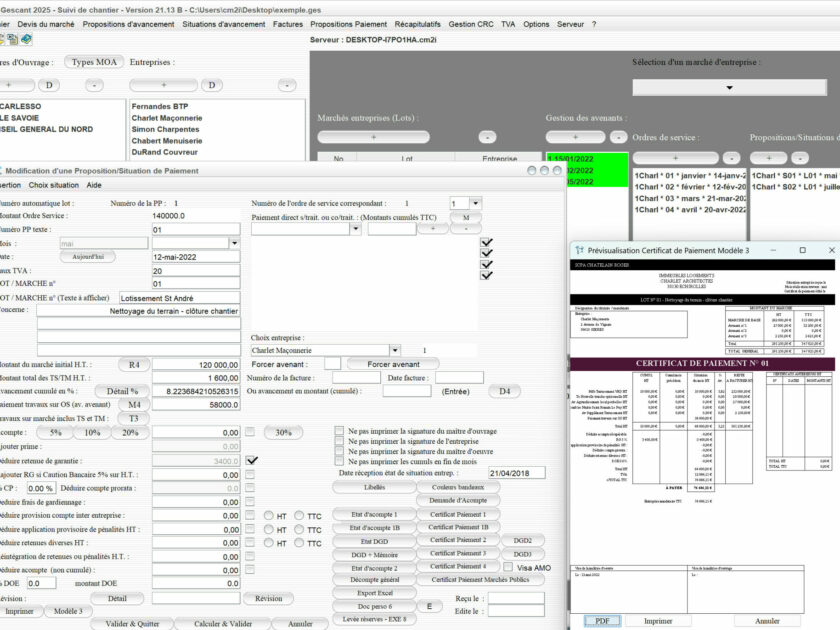Click the PDF button in the preview window
The image size is (840, 630).
(602, 620)
